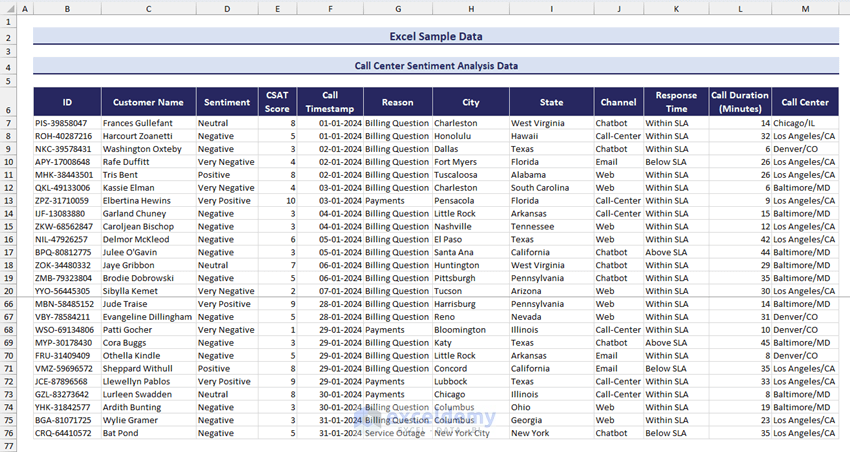Click city cell Harrisburg
Screen dimensions: 850x452
pos(471,304)
